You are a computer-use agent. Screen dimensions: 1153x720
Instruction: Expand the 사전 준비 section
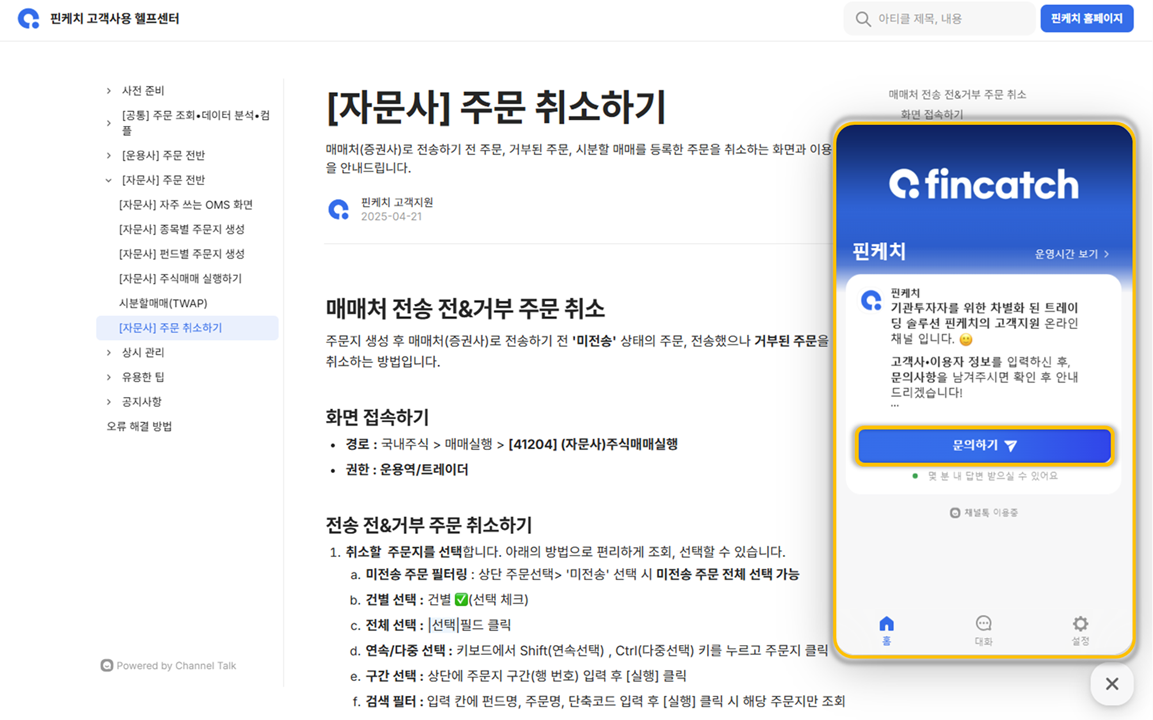point(109,90)
